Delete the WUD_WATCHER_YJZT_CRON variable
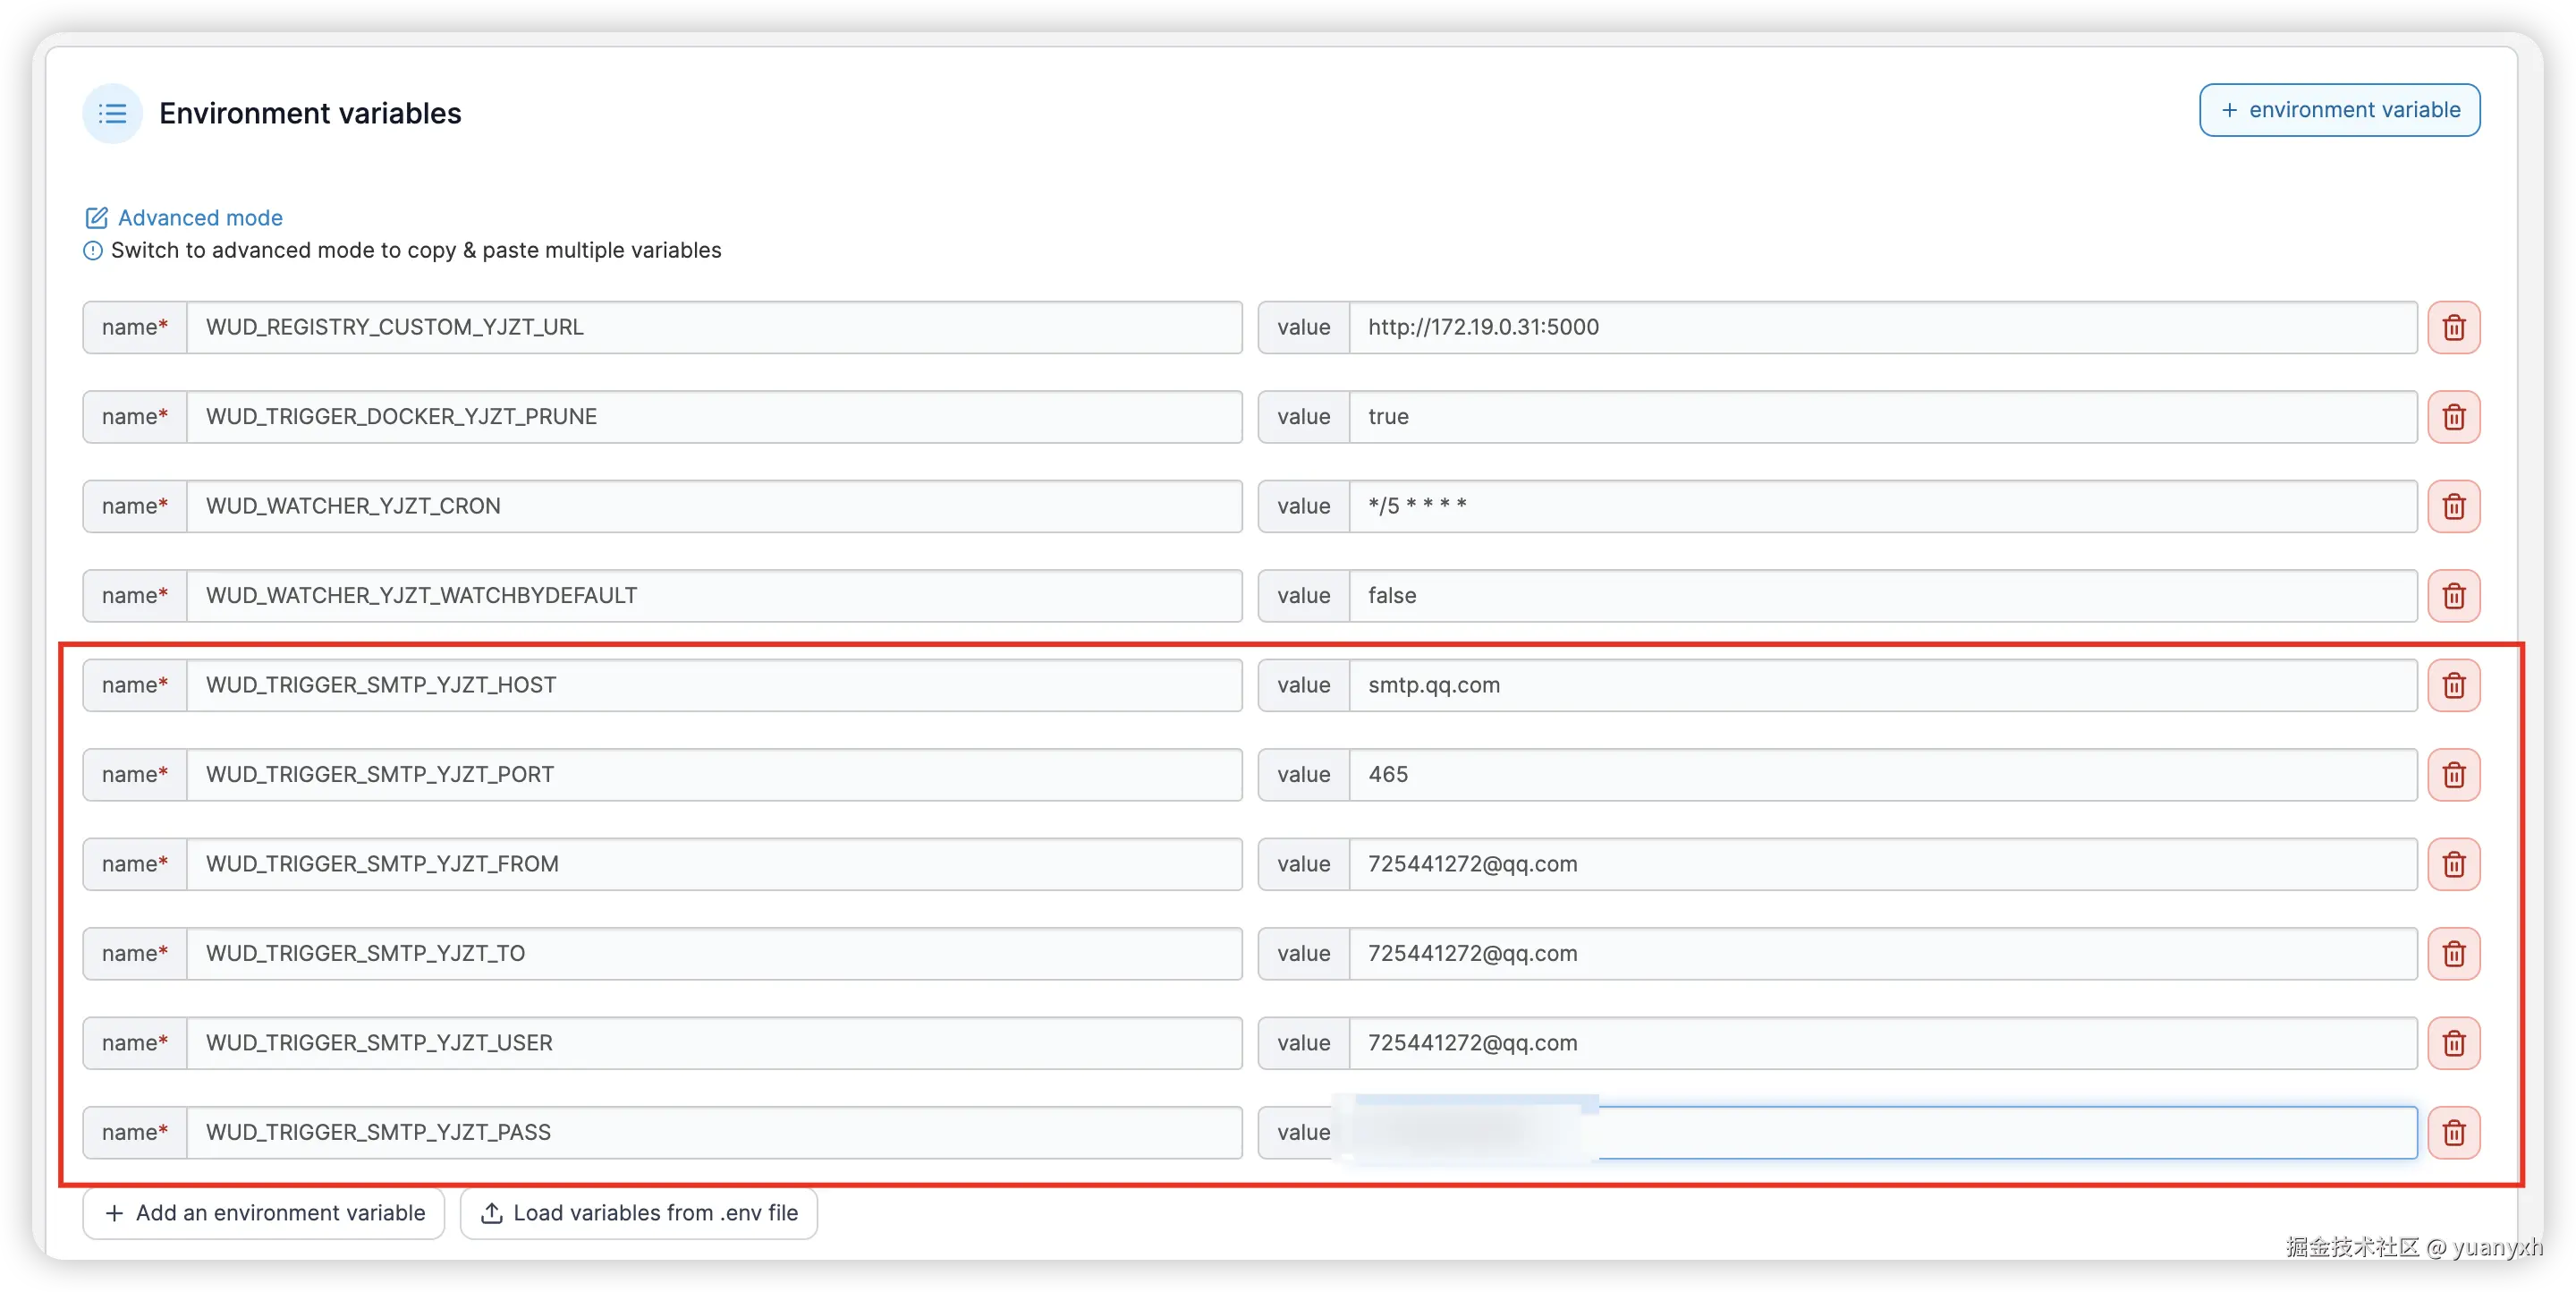The width and height of the screenshot is (2576, 1292). [x=2454, y=506]
